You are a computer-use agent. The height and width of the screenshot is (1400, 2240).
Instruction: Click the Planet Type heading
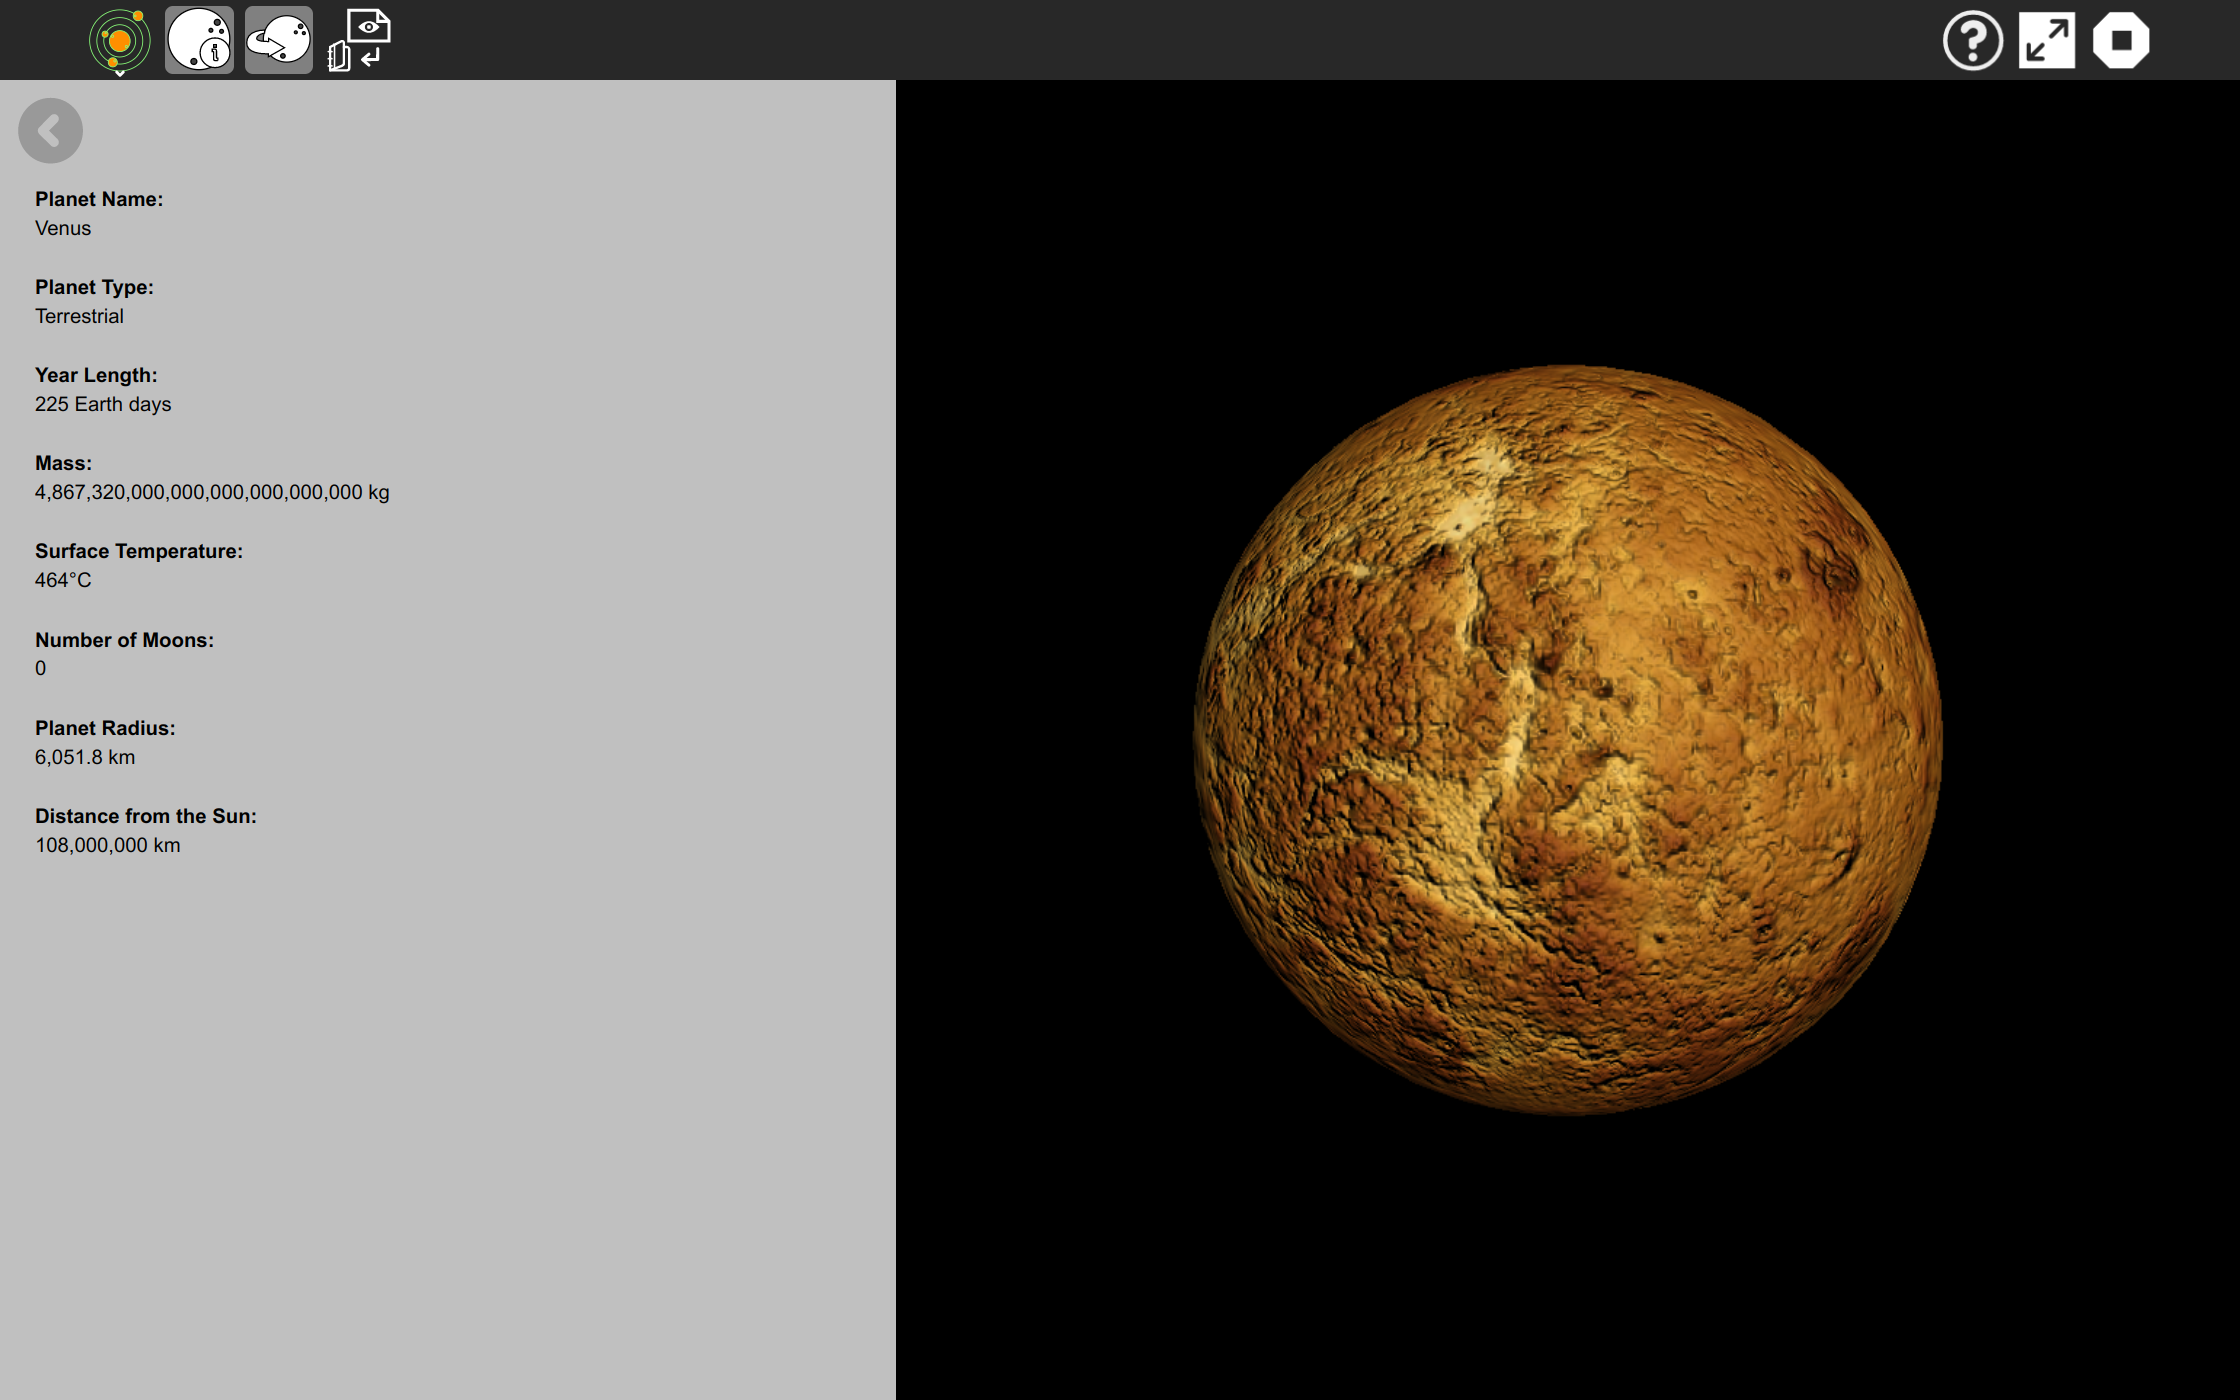tap(94, 287)
